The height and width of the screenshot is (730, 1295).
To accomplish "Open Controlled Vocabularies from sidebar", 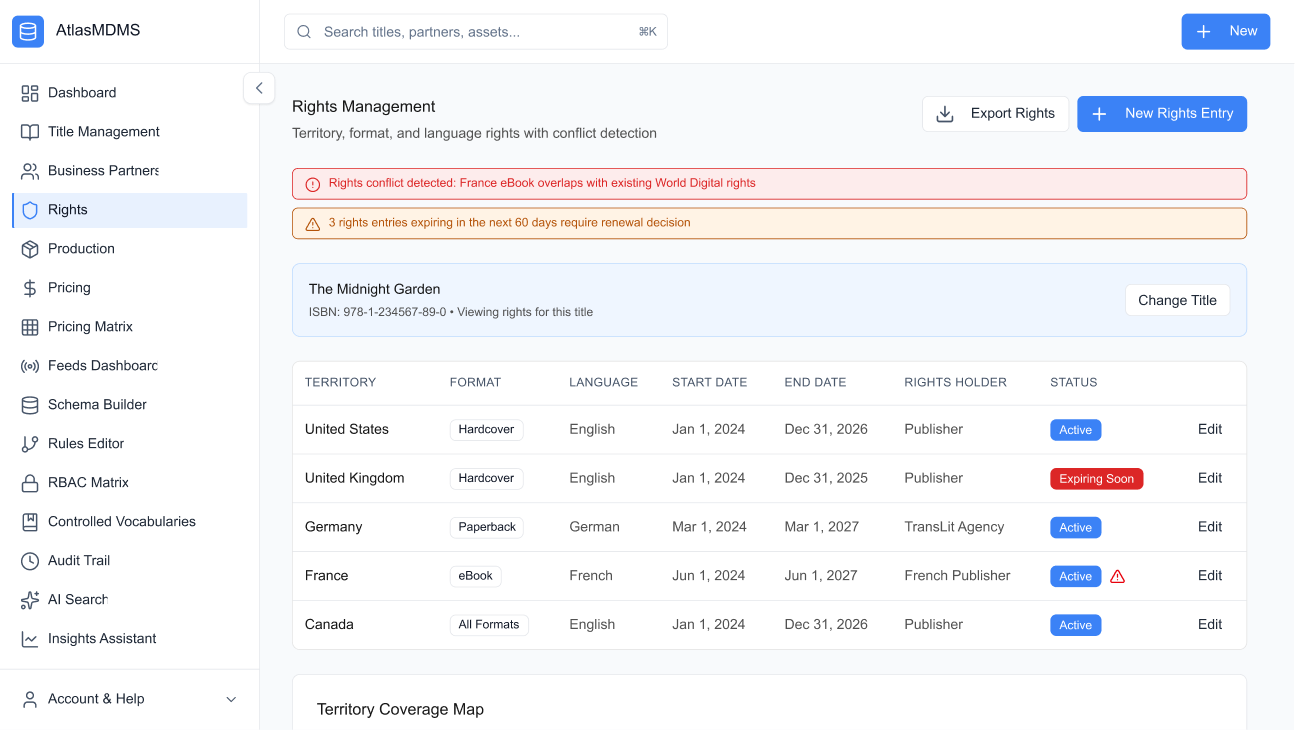I will (x=121, y=522).
